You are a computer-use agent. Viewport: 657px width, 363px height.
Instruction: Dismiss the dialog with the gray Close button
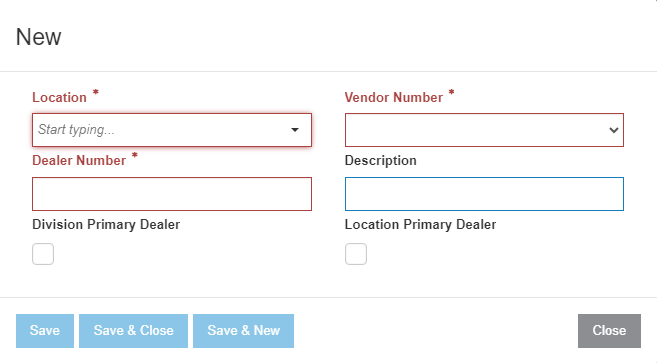tap(609, 331)
